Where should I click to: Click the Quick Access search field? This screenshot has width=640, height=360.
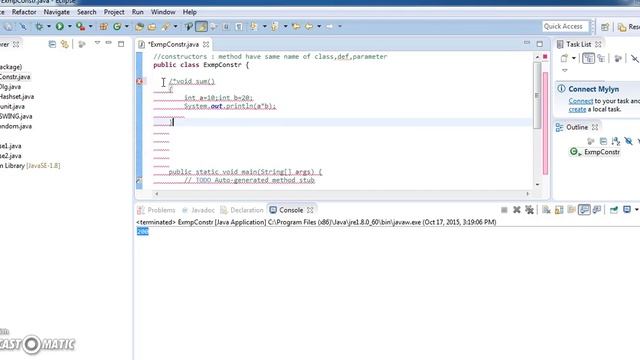(x=565, y=27)
